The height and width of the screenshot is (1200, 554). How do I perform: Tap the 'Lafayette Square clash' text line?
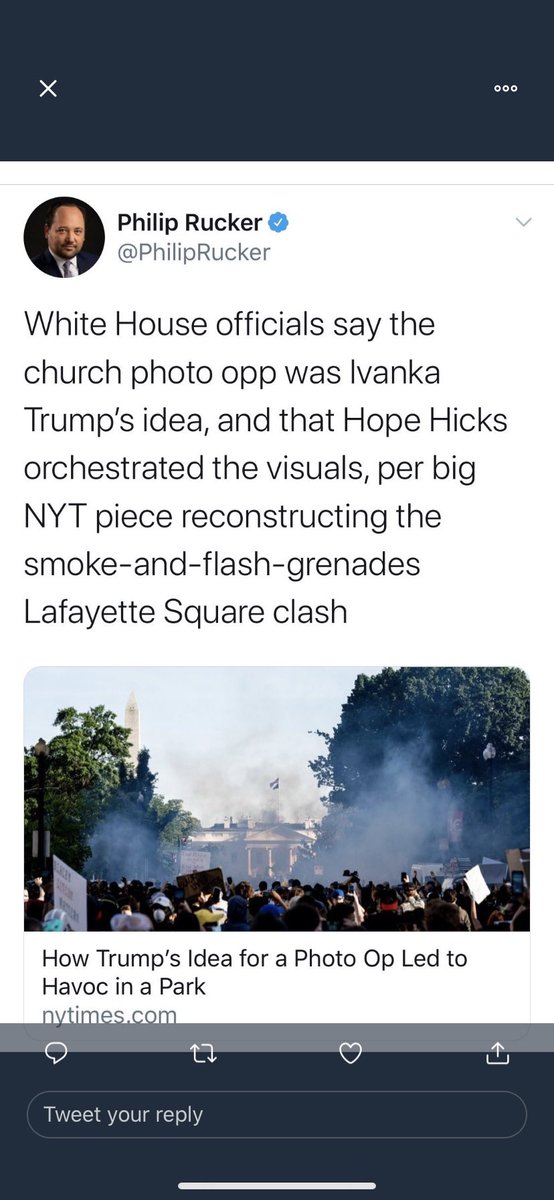186,611
